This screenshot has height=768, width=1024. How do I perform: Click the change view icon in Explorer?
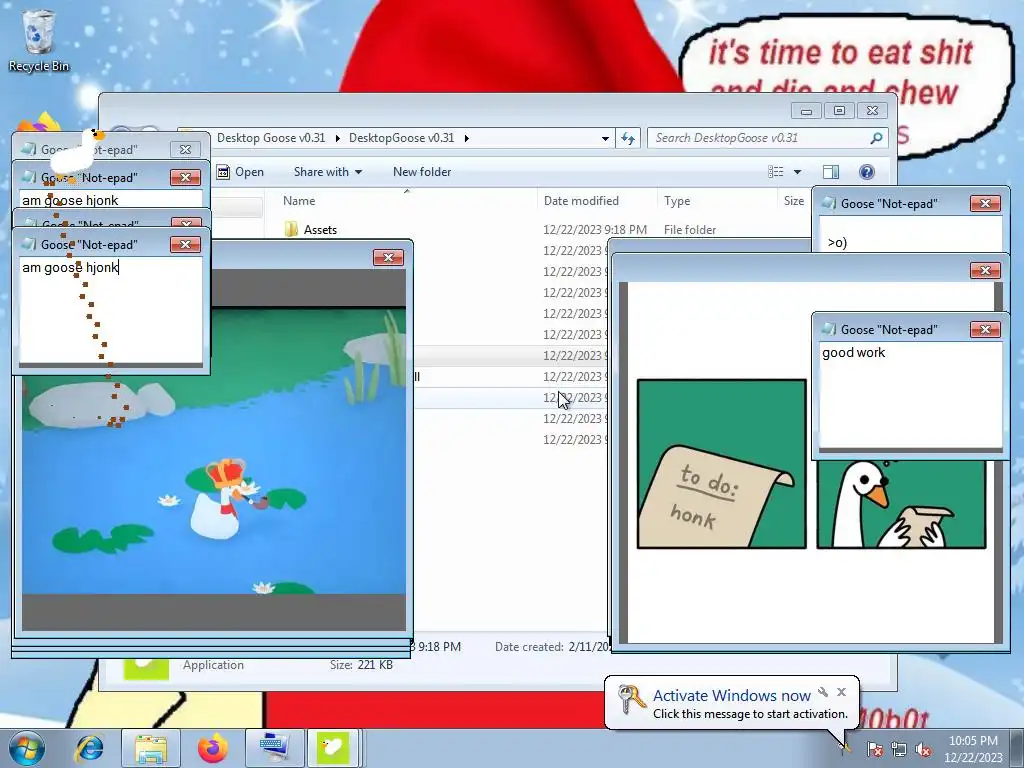(776, 172)
